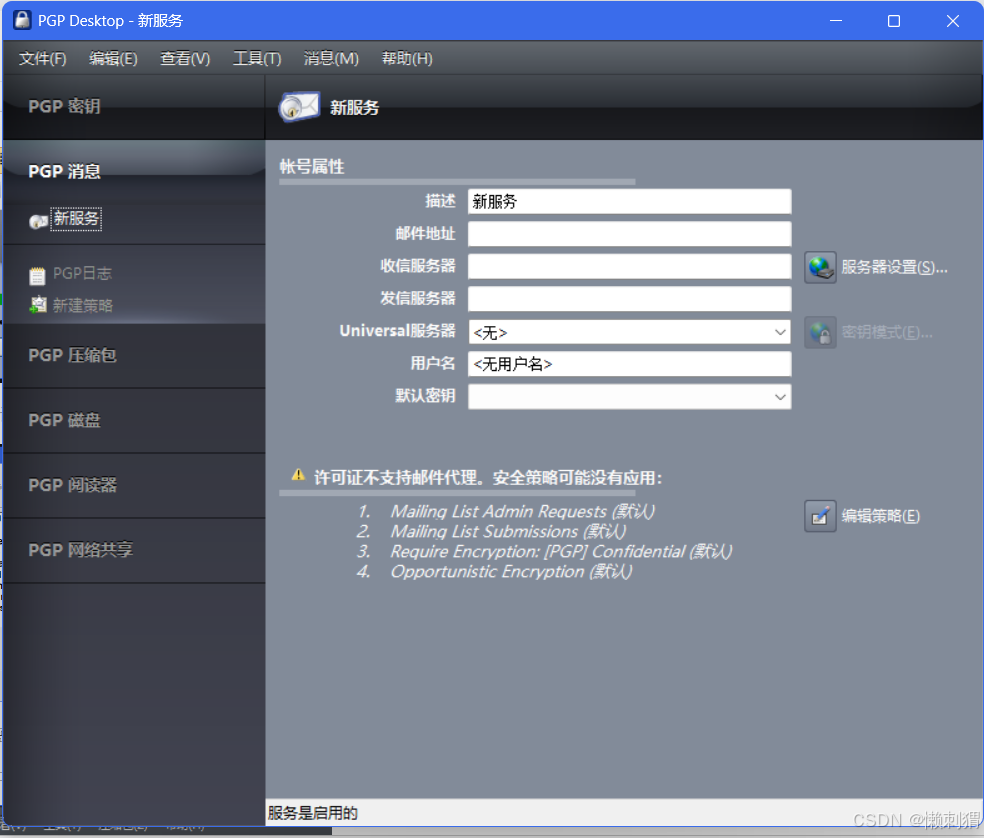Viewport: 984px width, 838px height.
Task: Select policy Mailing List Admin Requests
Action: click(522, 512)
